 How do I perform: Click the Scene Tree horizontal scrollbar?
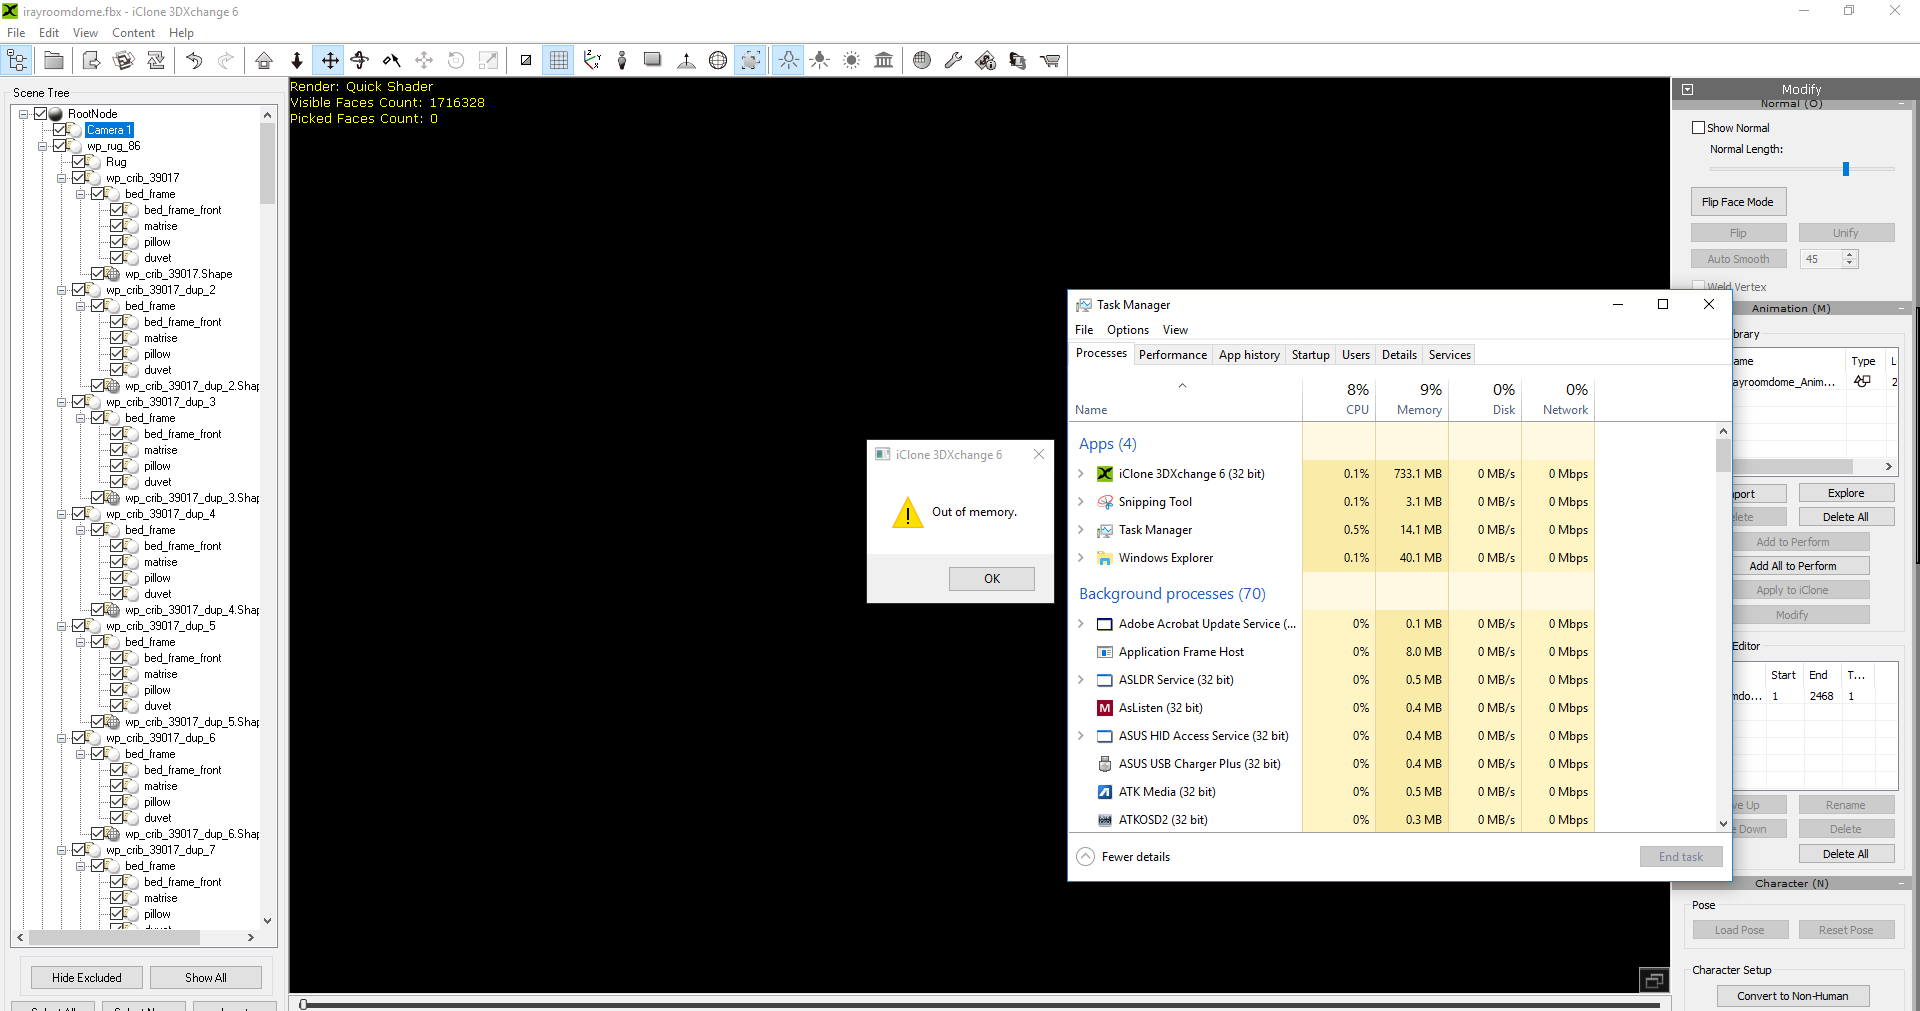[x=114, y=938]
